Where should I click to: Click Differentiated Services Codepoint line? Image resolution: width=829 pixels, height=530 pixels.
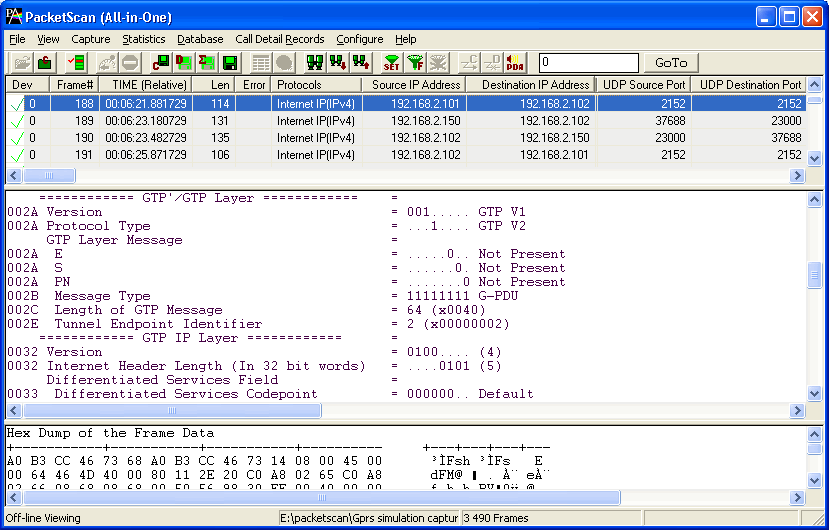(x=270, y=394)
